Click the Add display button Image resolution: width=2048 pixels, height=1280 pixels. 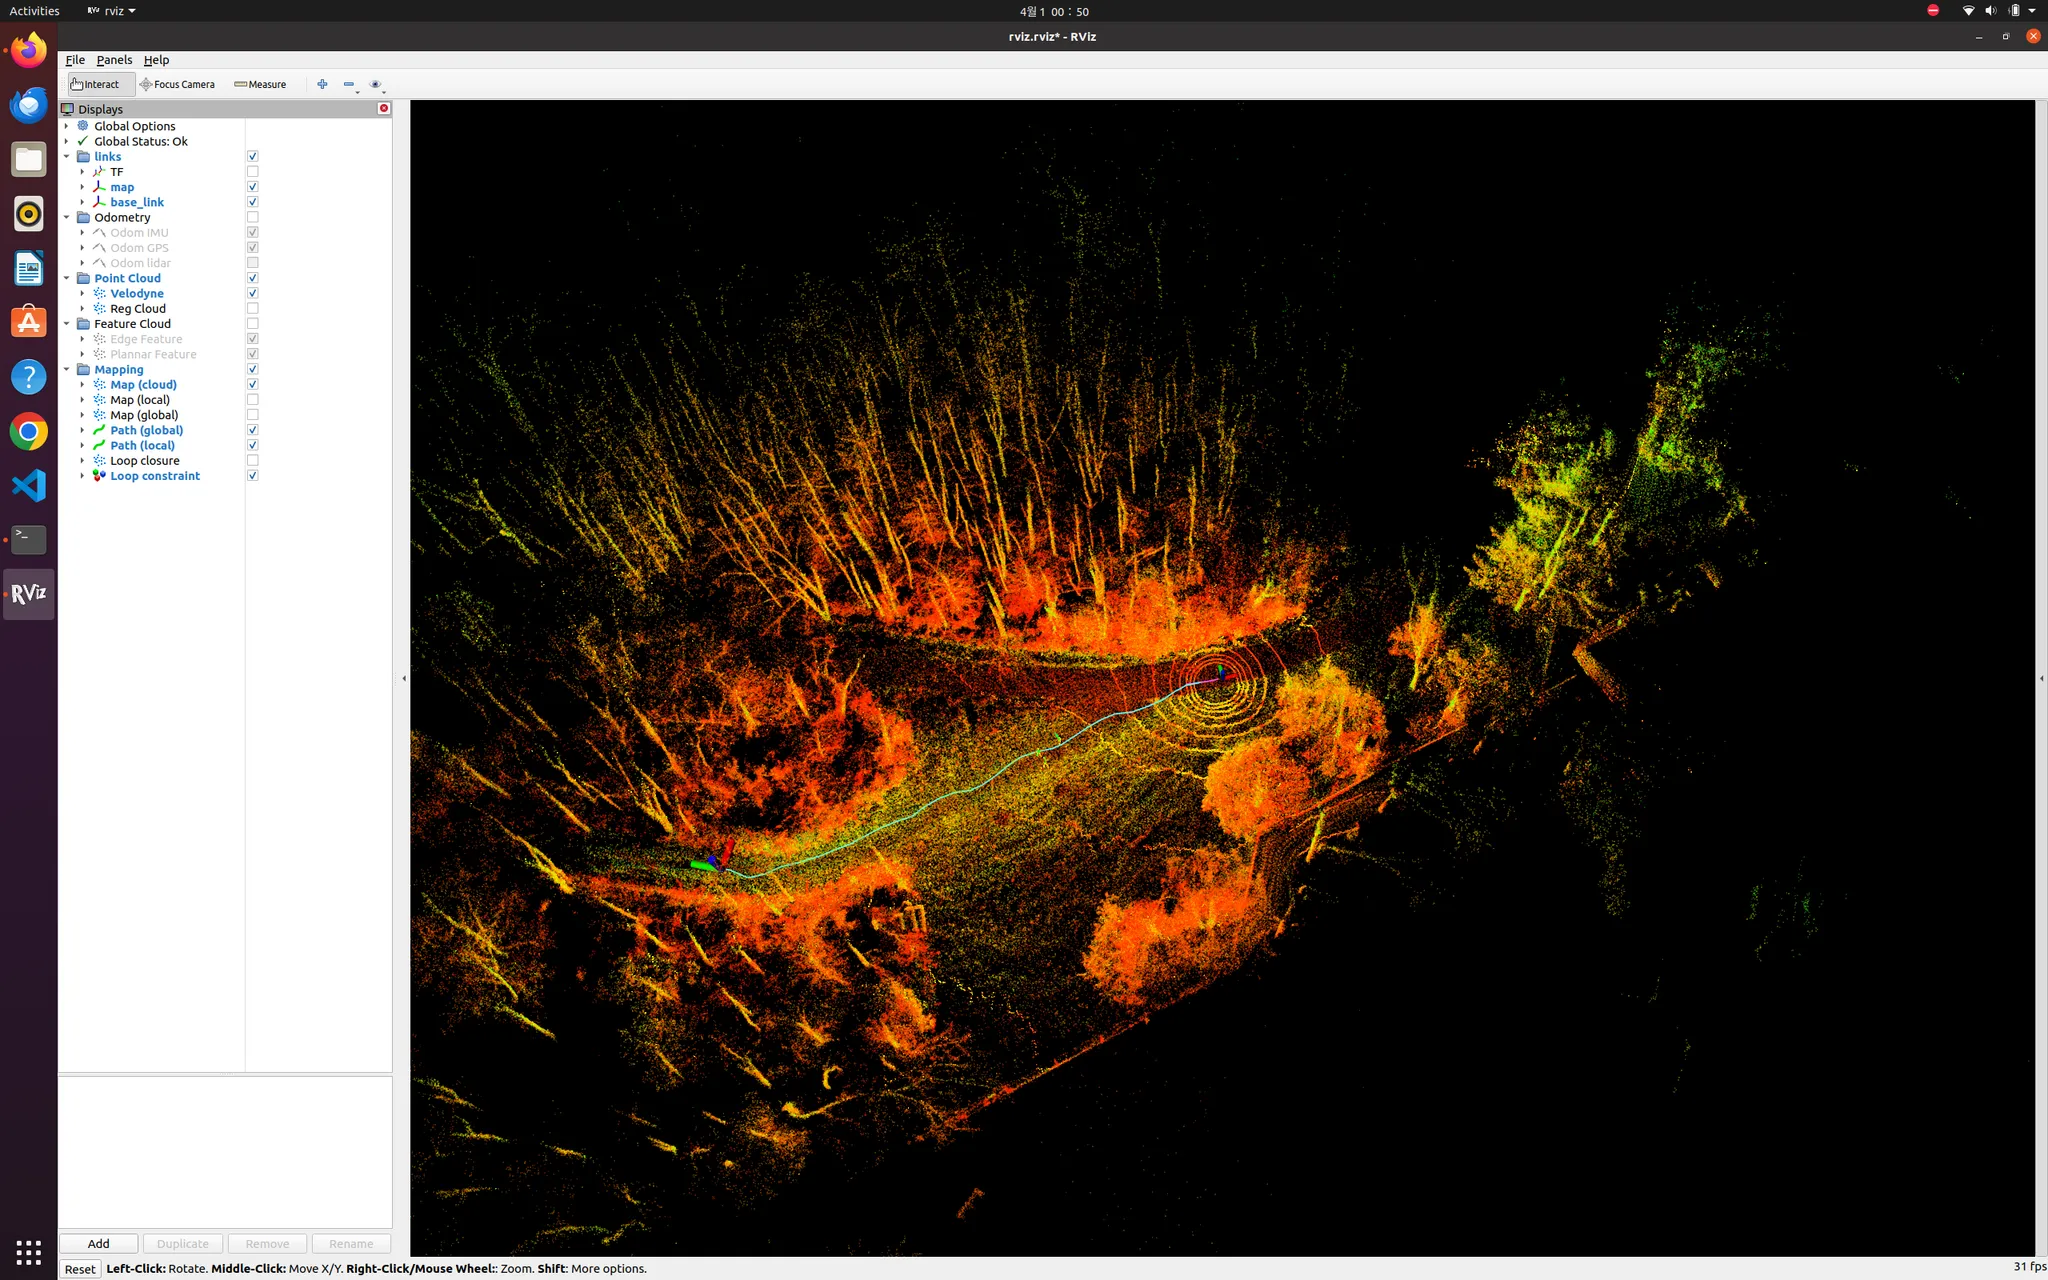coord(98,1243)
